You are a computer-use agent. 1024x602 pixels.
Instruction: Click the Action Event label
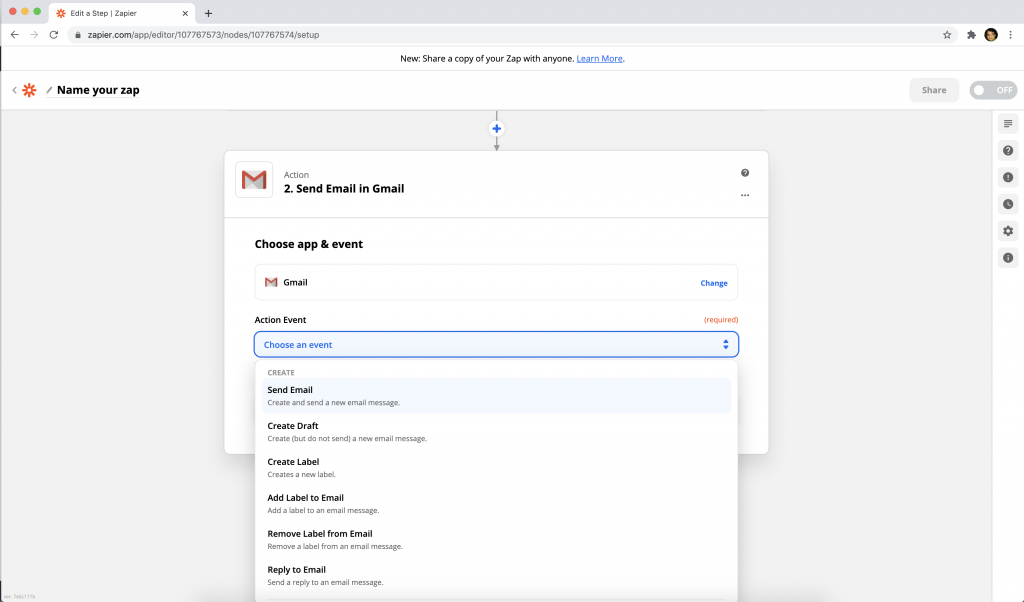pyautogui.click(x=280, y=320)
